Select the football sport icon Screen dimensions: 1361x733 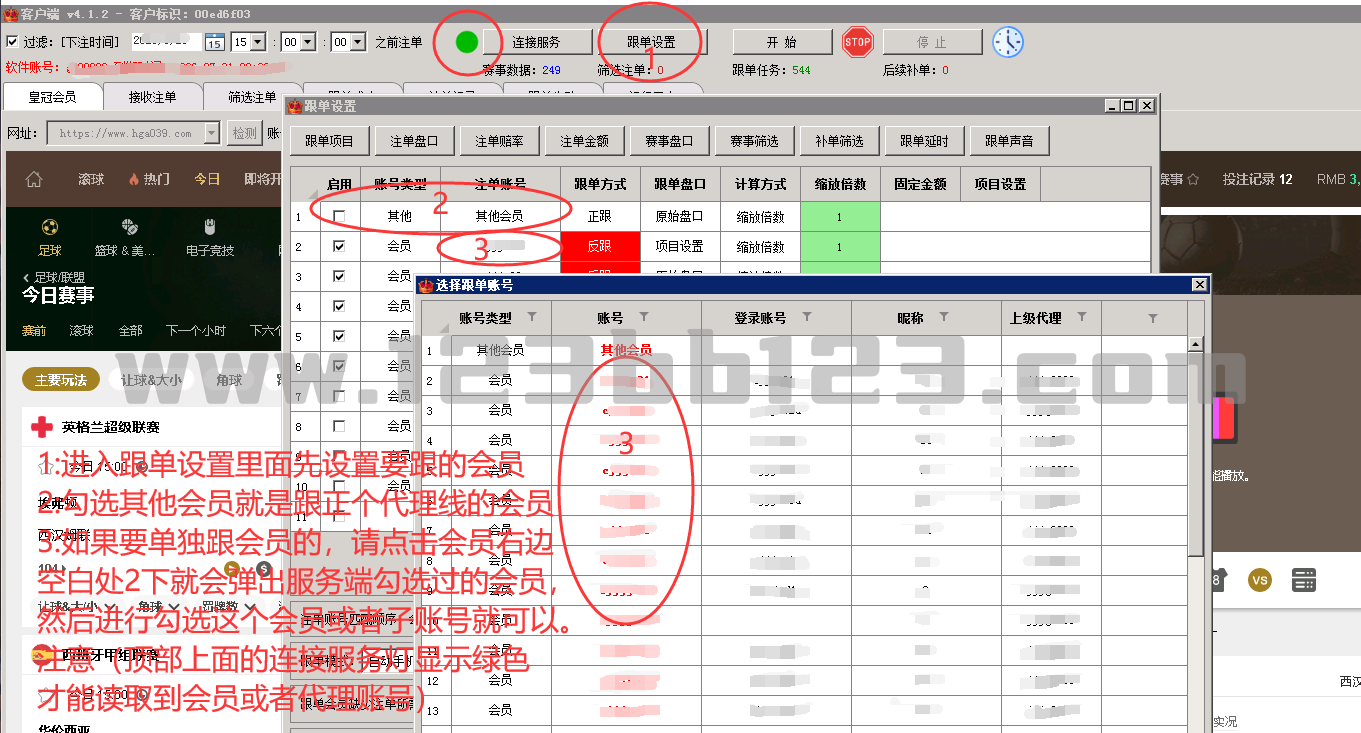50,227
